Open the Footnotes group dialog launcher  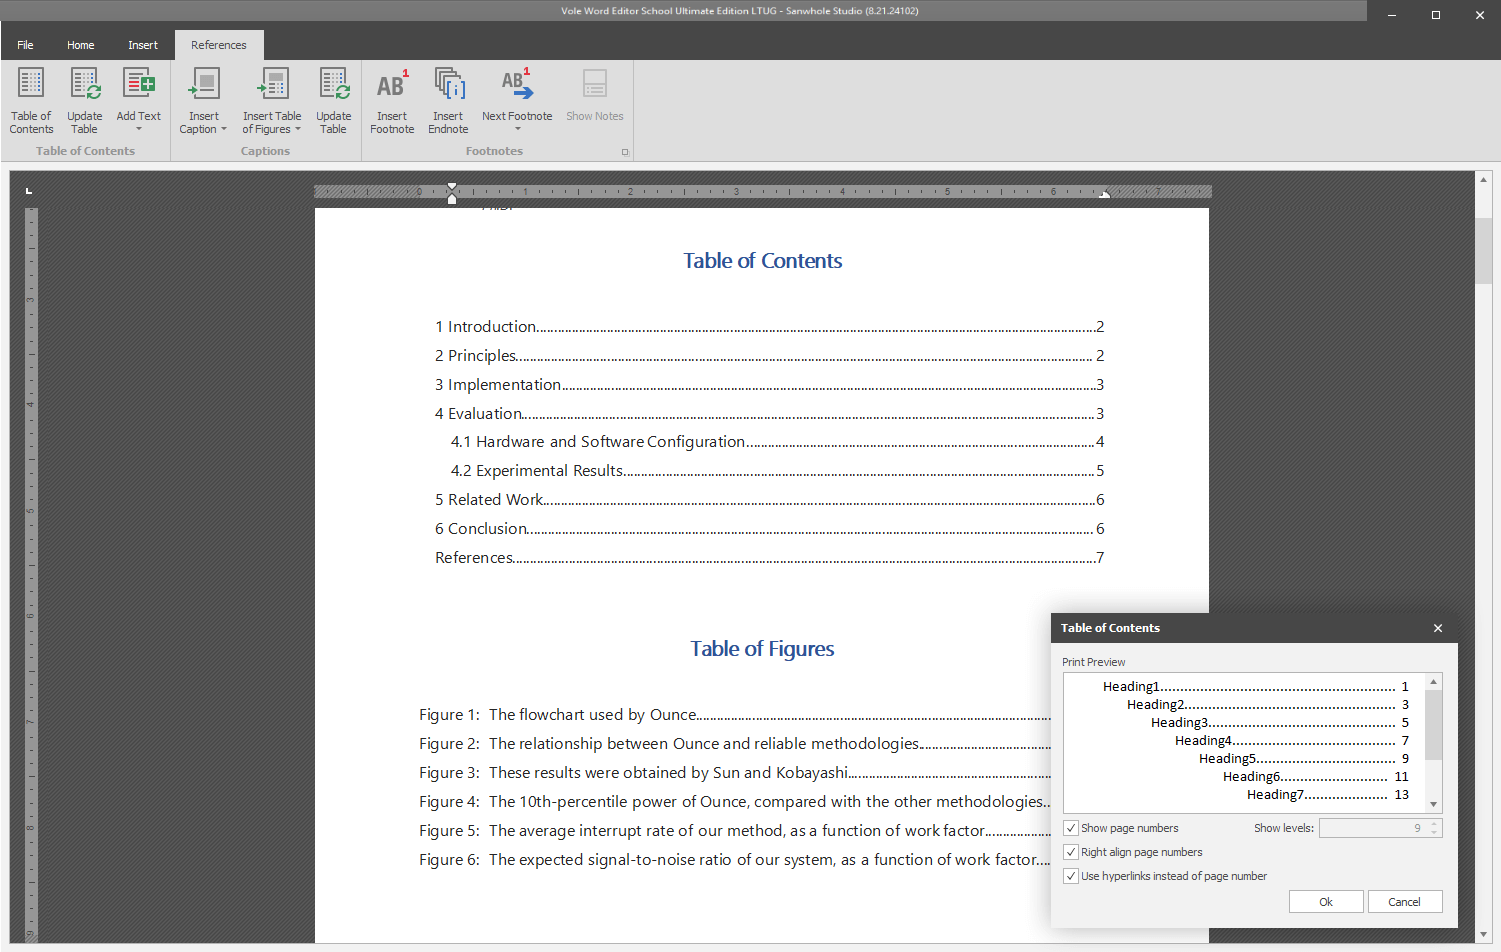625,152
